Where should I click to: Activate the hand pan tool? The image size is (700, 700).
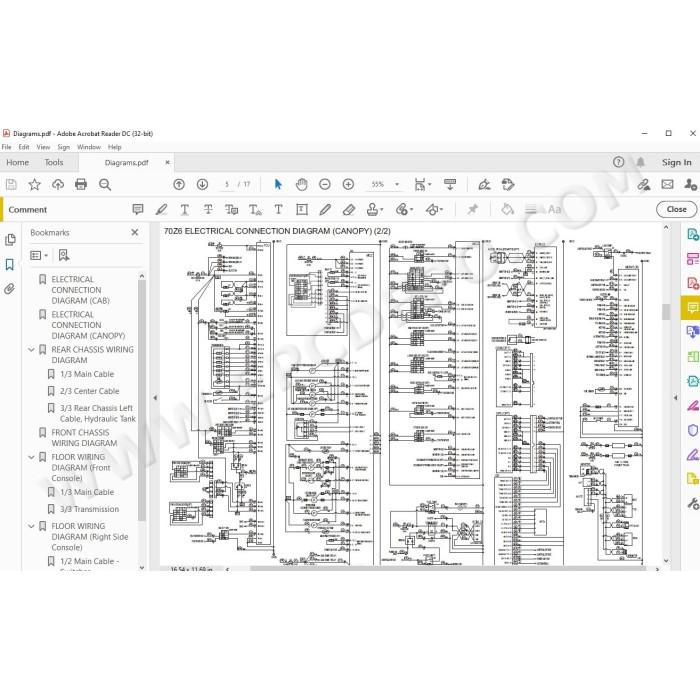pyautogui.click(x=302, y=184)
